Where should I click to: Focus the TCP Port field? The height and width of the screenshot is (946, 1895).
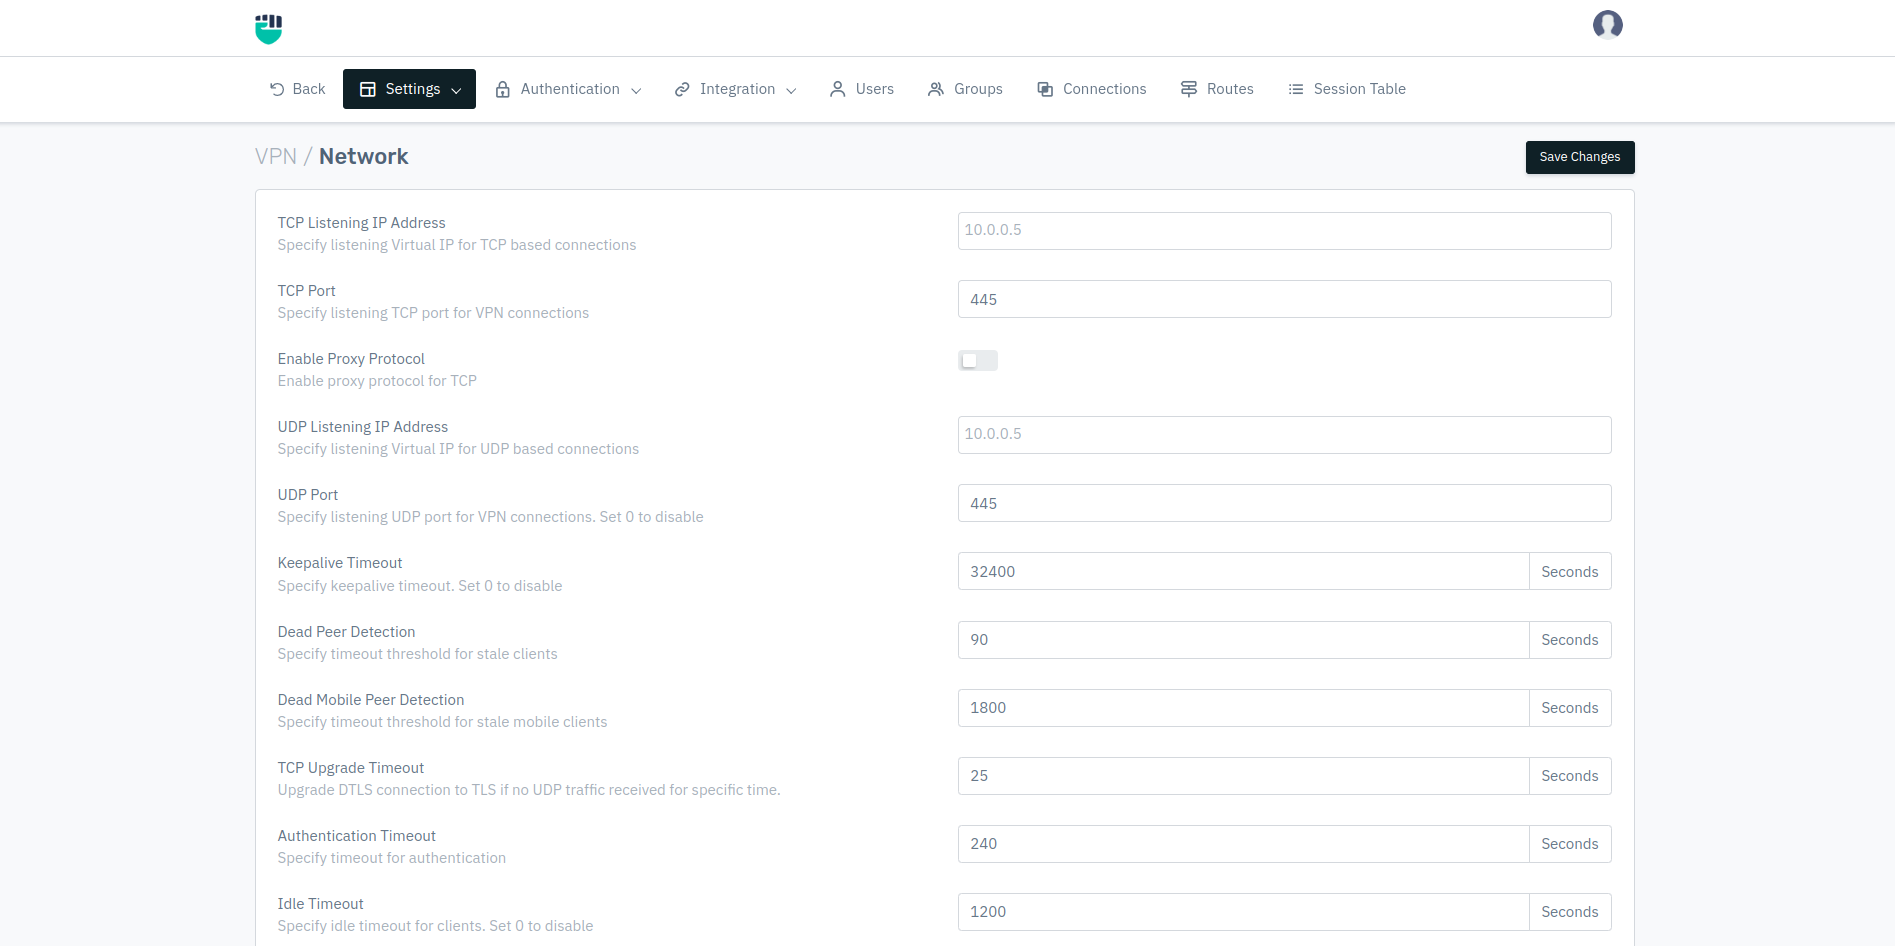tap(1284, 299)
